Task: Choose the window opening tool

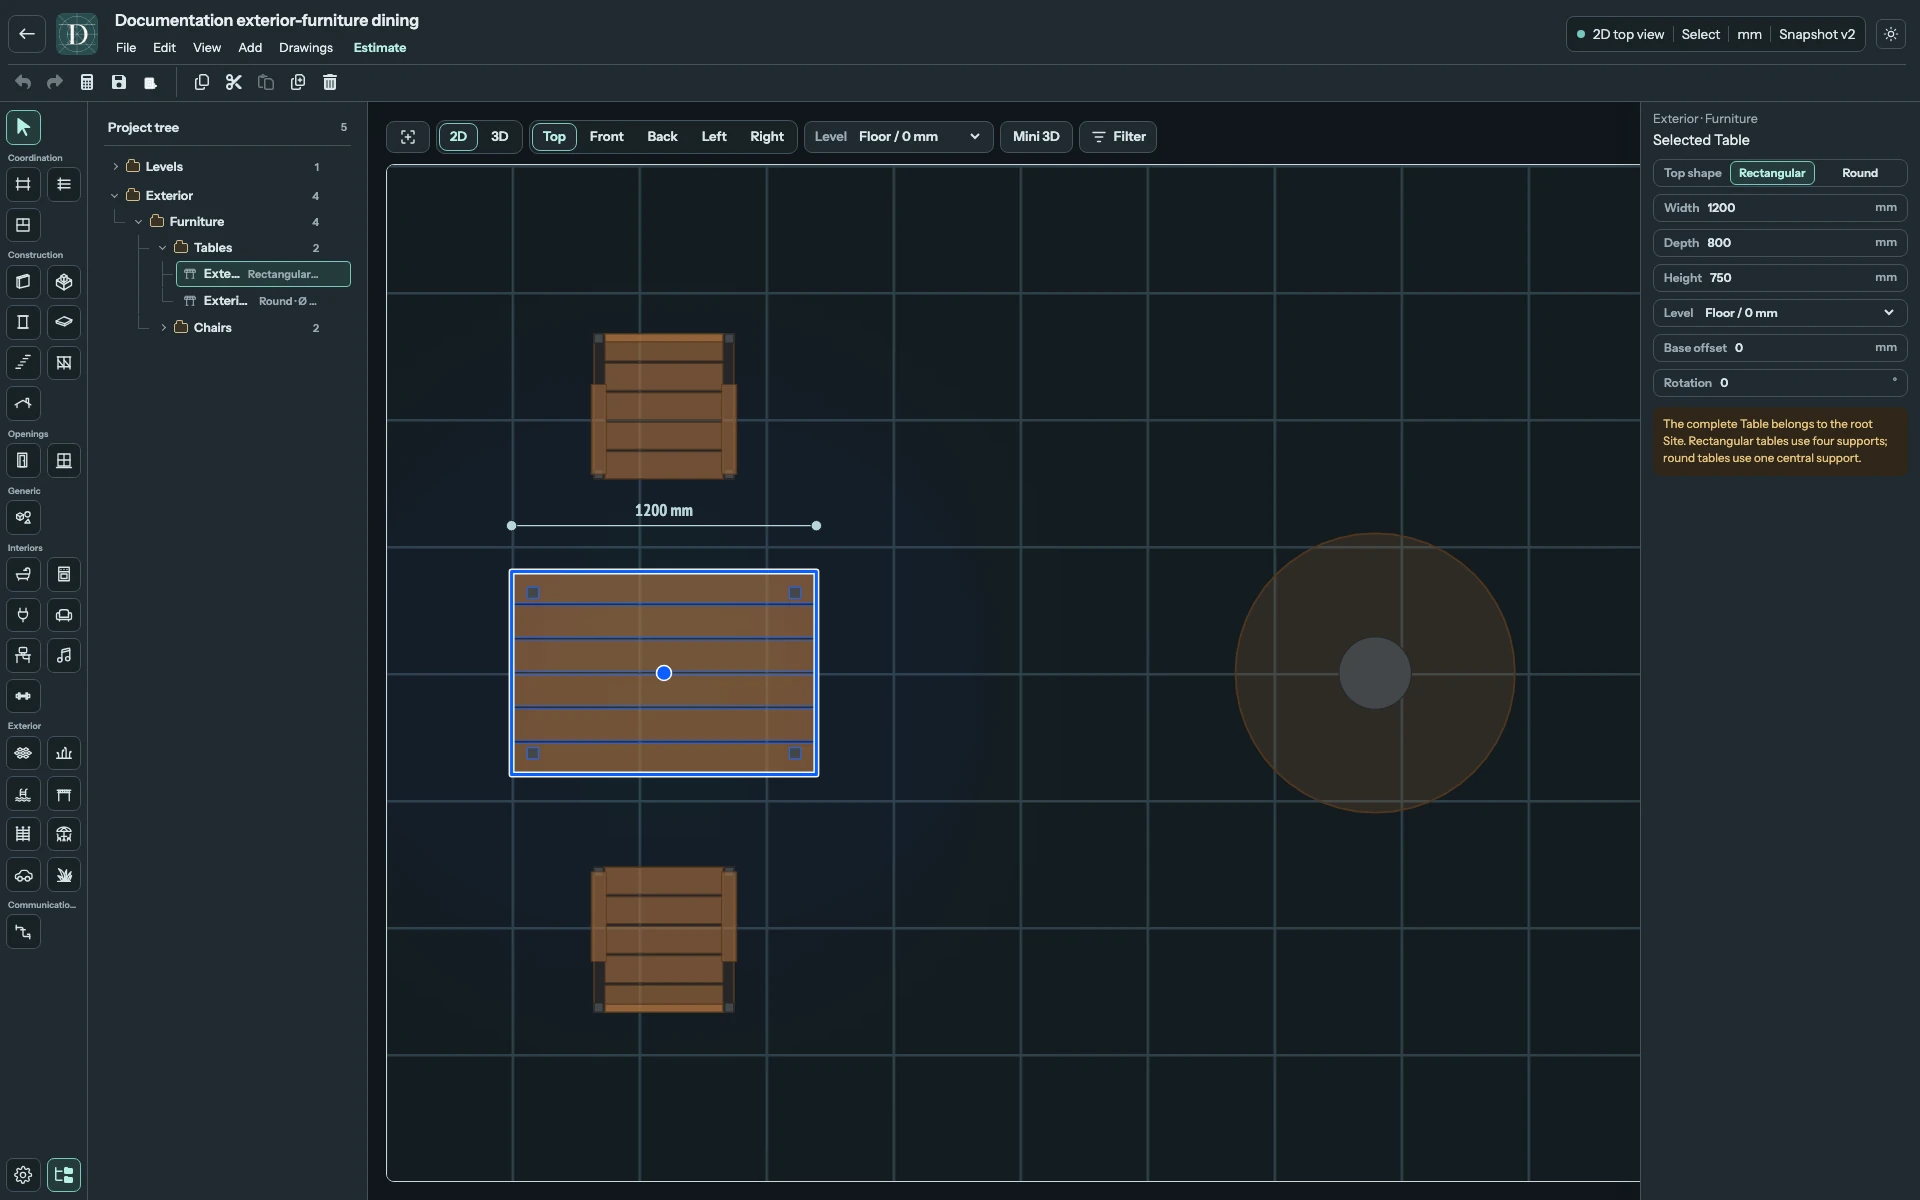Action: (x=64, y=461)
